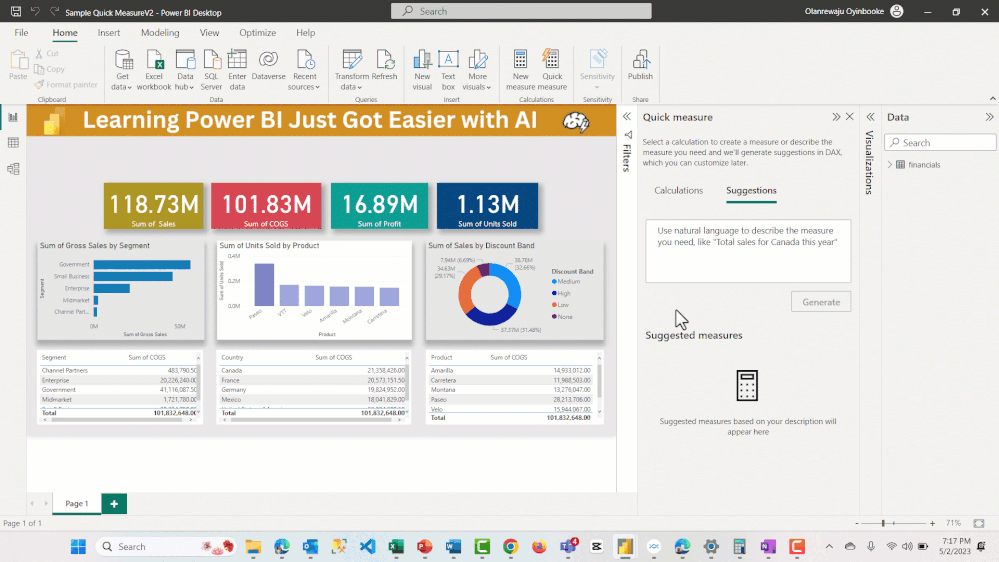
Task: Click the zoom slider handle
Action: click(883, 523)
